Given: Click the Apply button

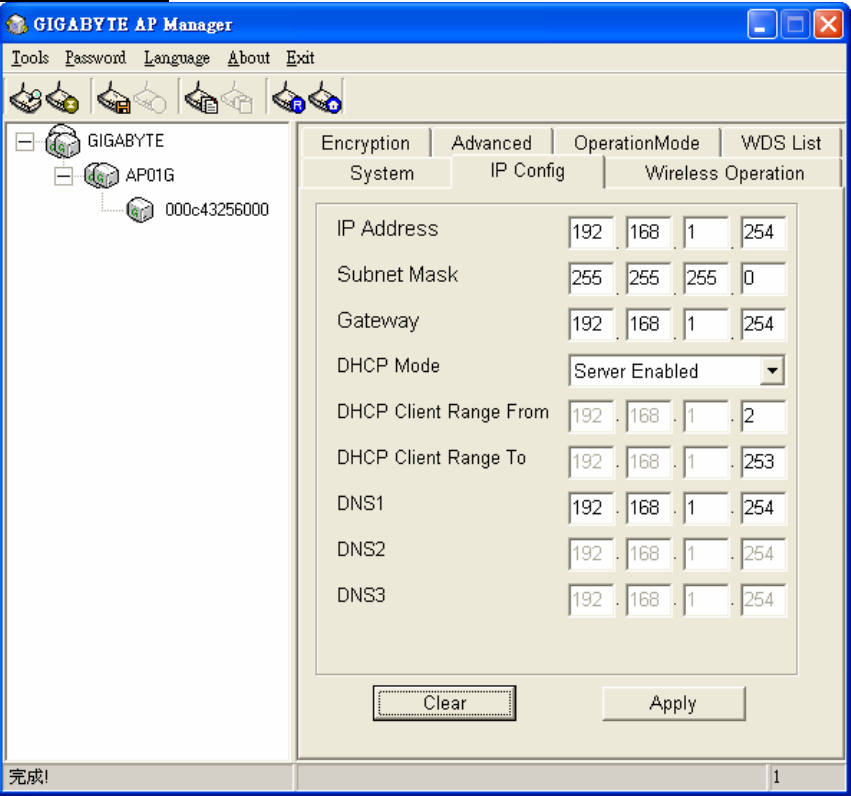Looking at the screenshot, I should pos(674,703).
